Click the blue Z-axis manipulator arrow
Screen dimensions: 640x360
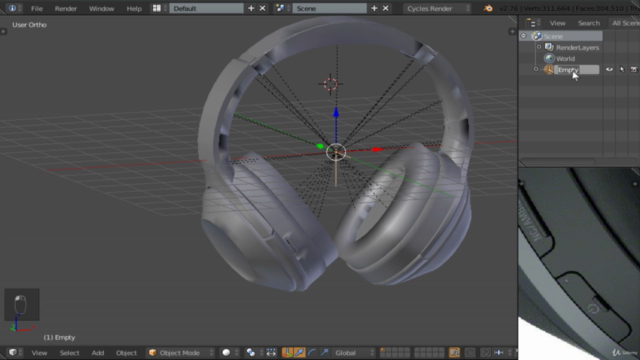tap(336, 112)
